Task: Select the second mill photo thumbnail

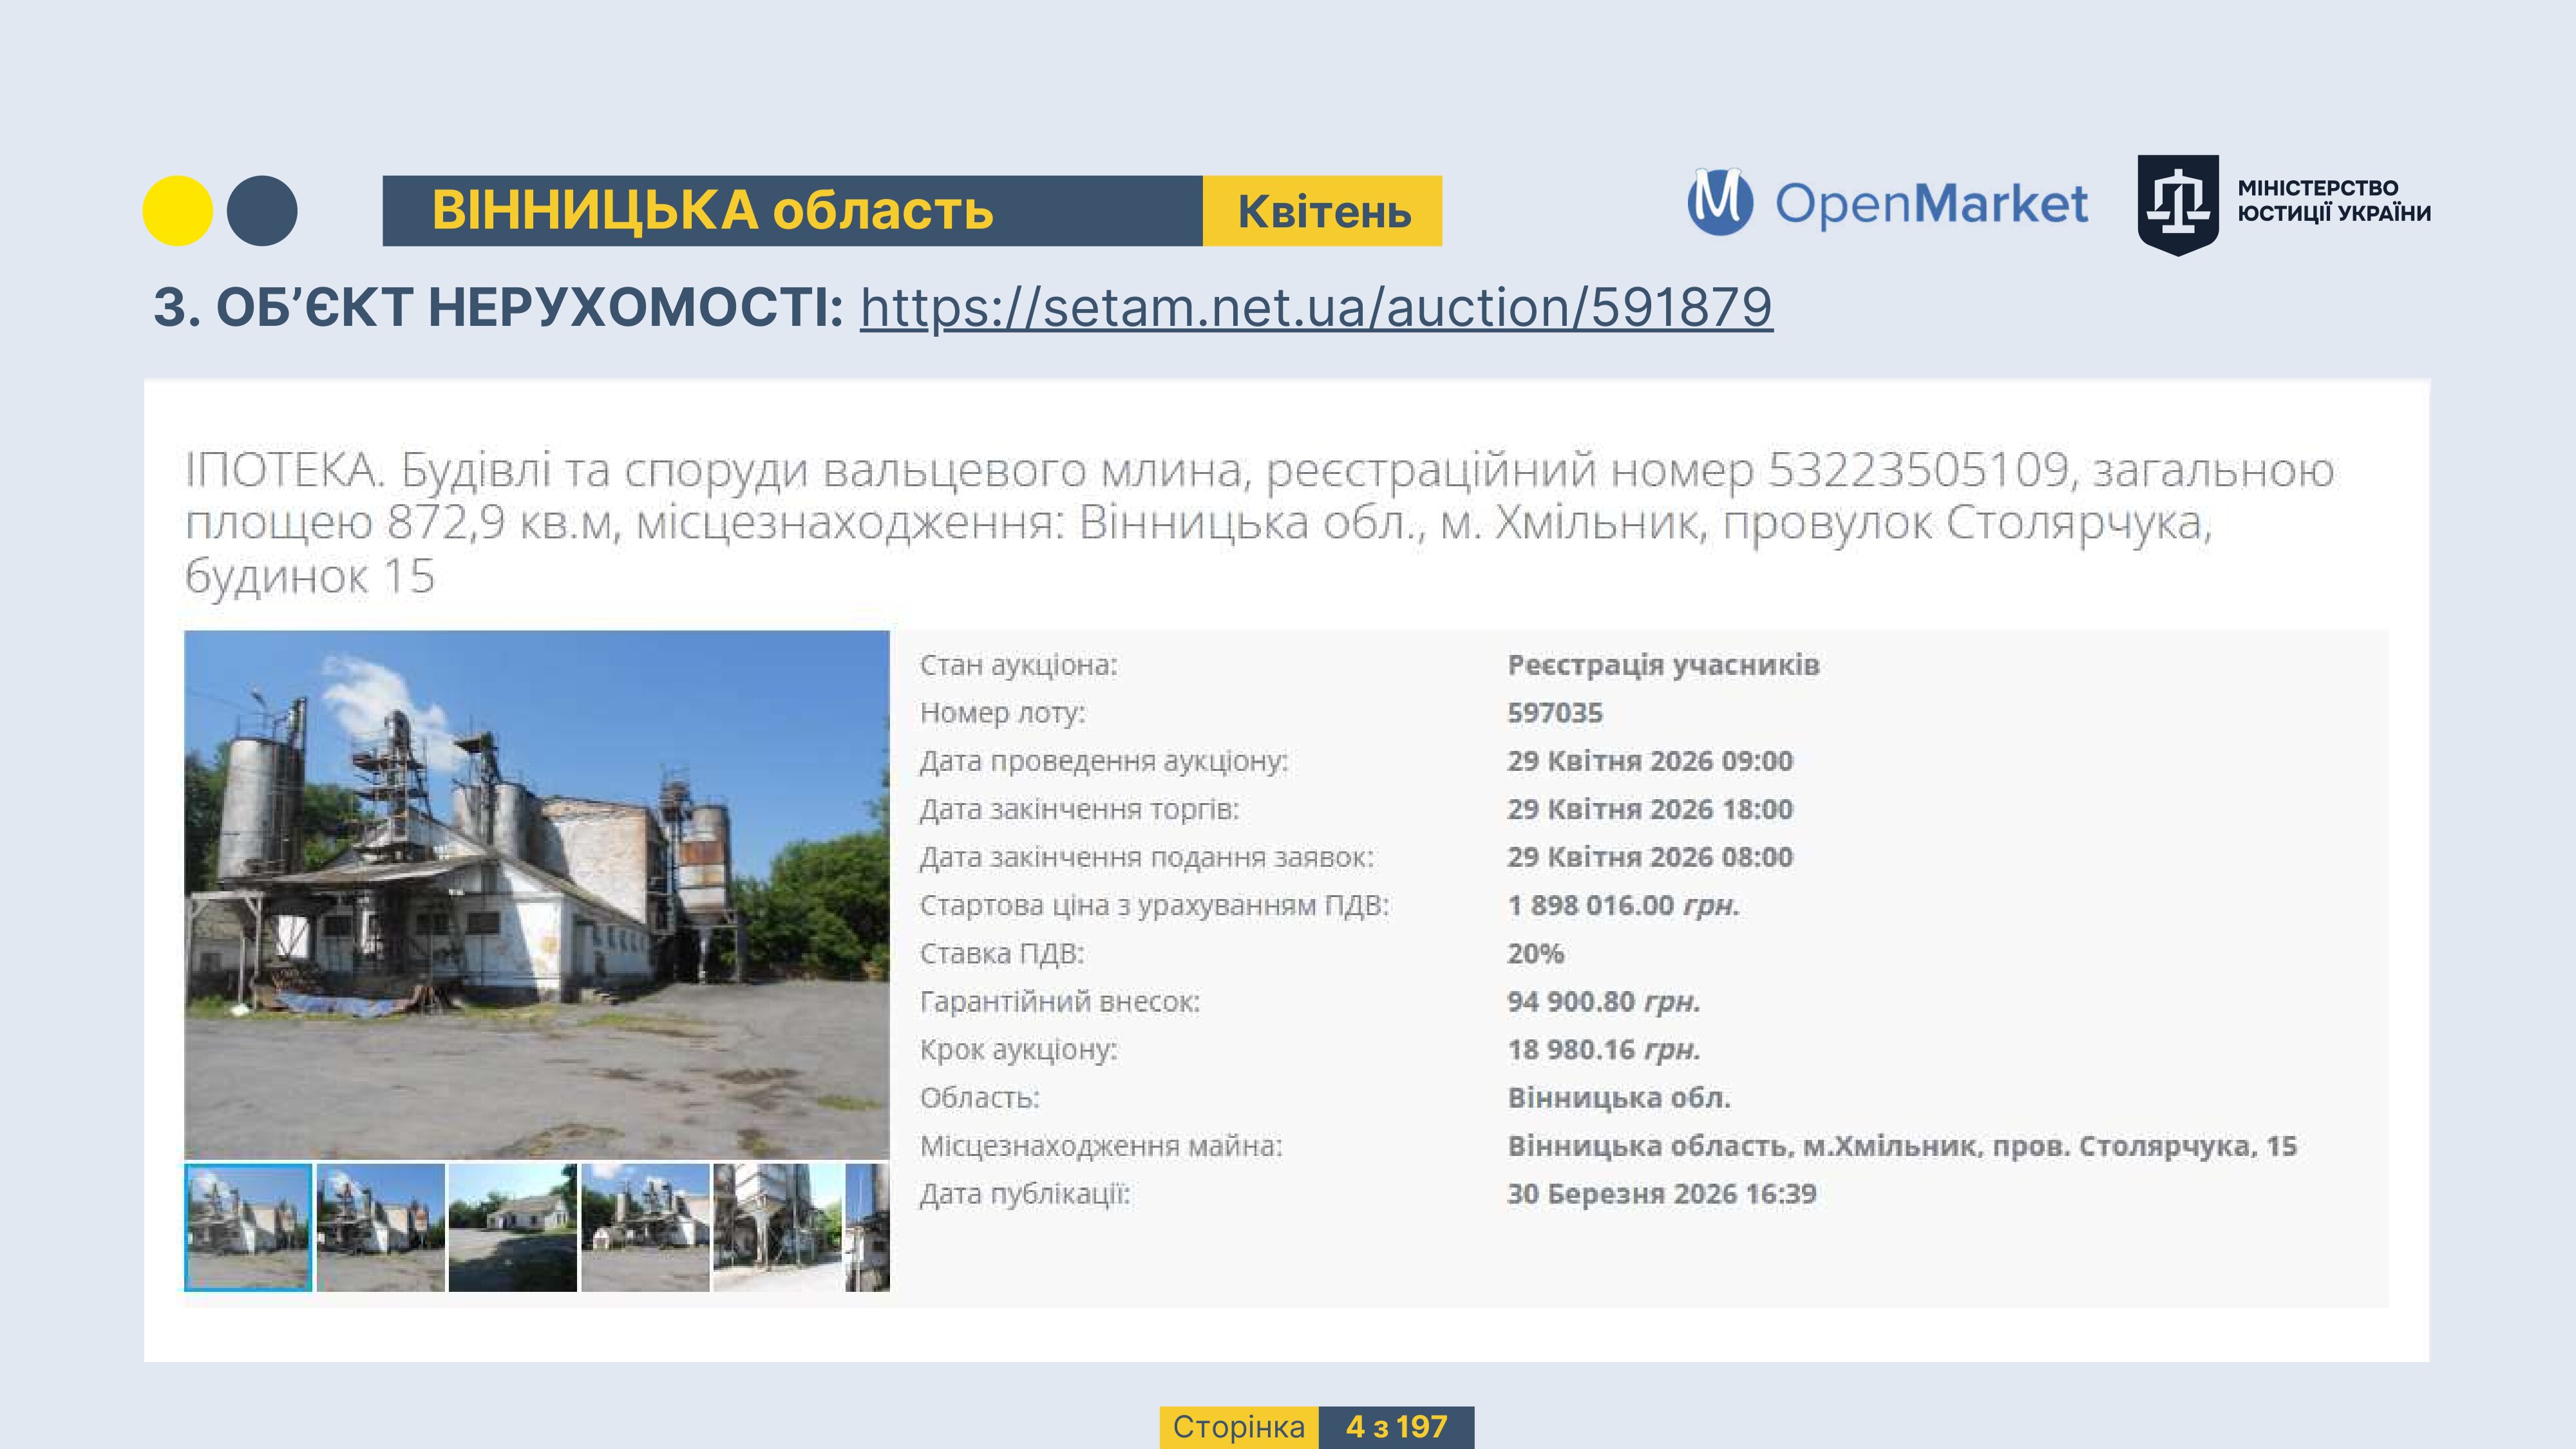Action: [380, 1227]
